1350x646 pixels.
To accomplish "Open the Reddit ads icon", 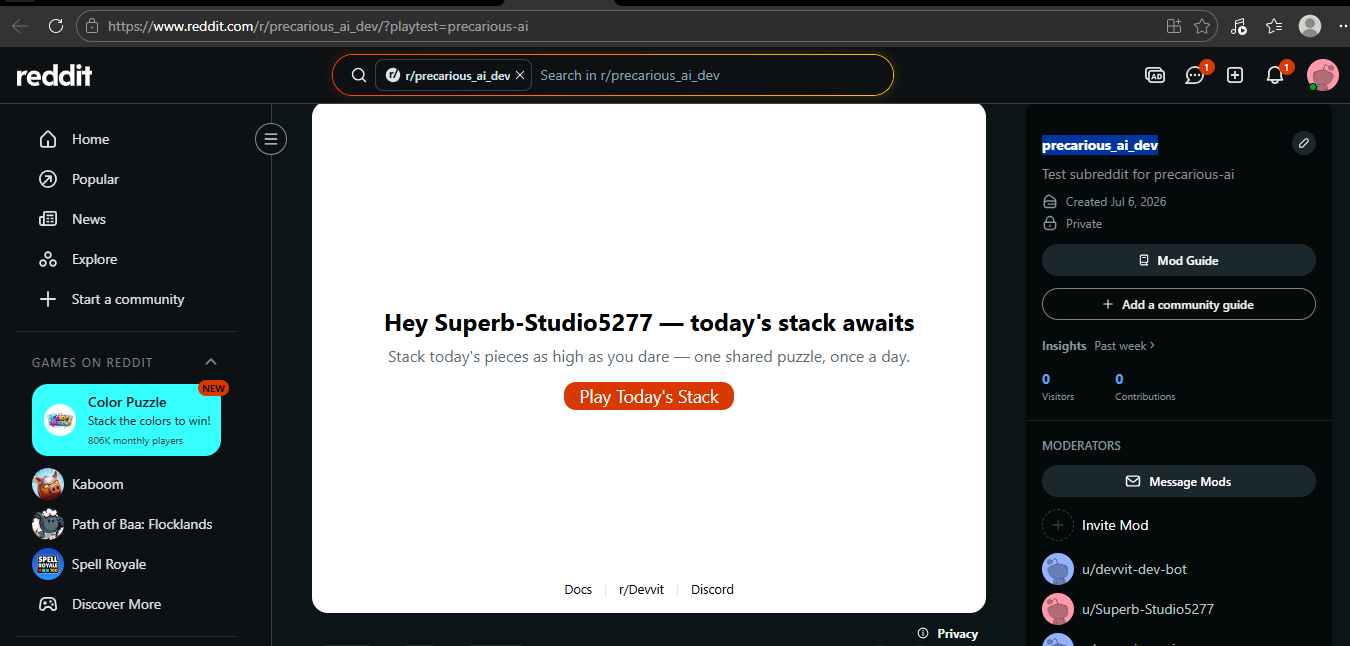I will point(1155,75).
